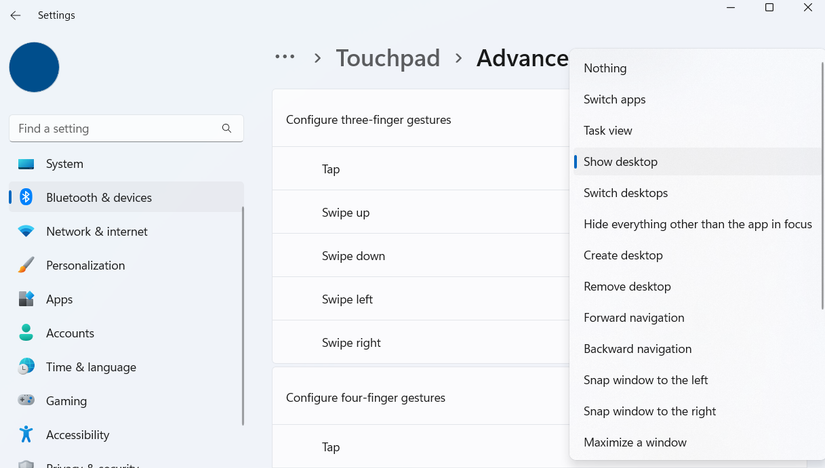Open Network & internet via Wi-Fi icon
Image resolution: width=825 pixels, height=468 pixels.
(26, 232)
